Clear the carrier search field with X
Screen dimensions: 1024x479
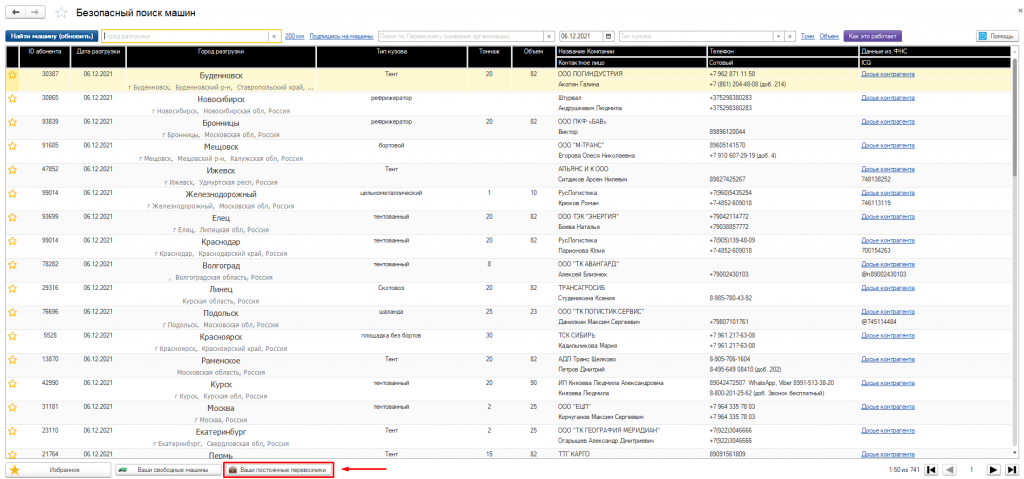point(551,37)
